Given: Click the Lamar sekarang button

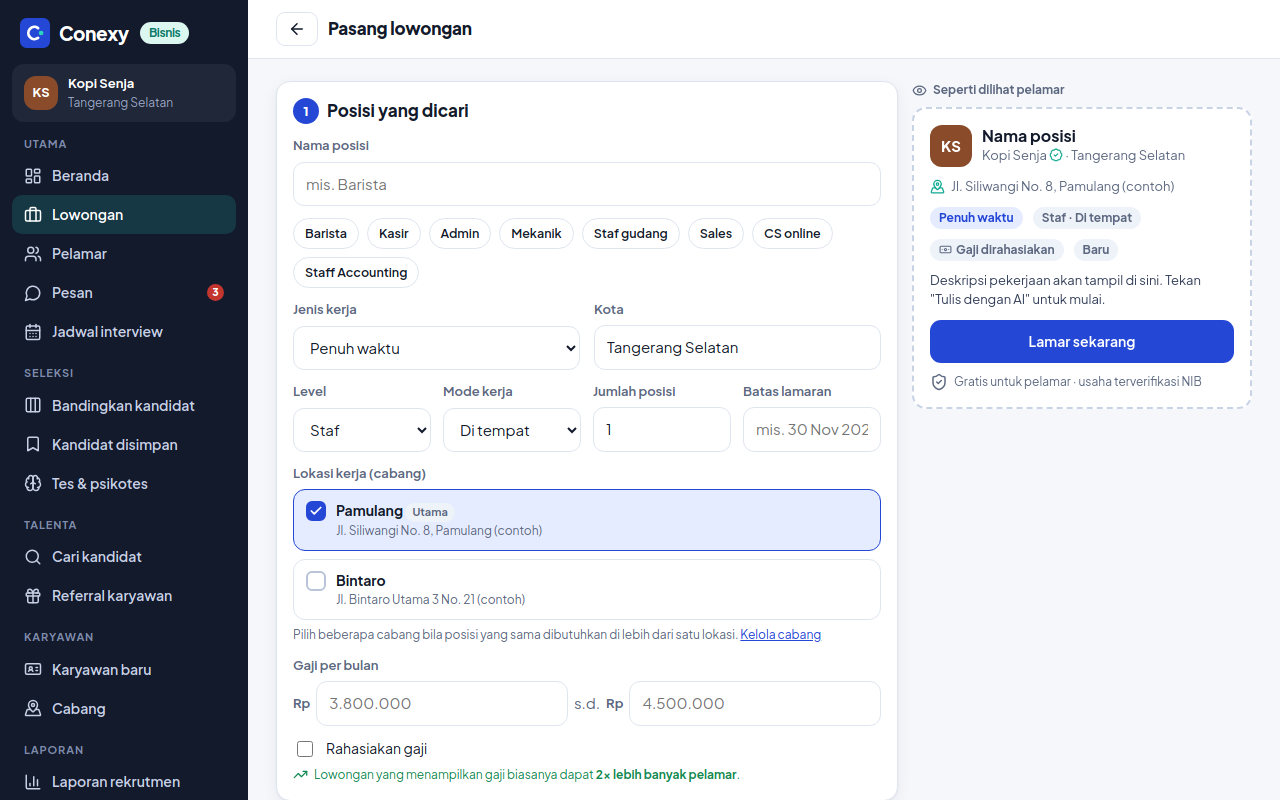Looking at the screenshot, I should [x=1082, y=342].
